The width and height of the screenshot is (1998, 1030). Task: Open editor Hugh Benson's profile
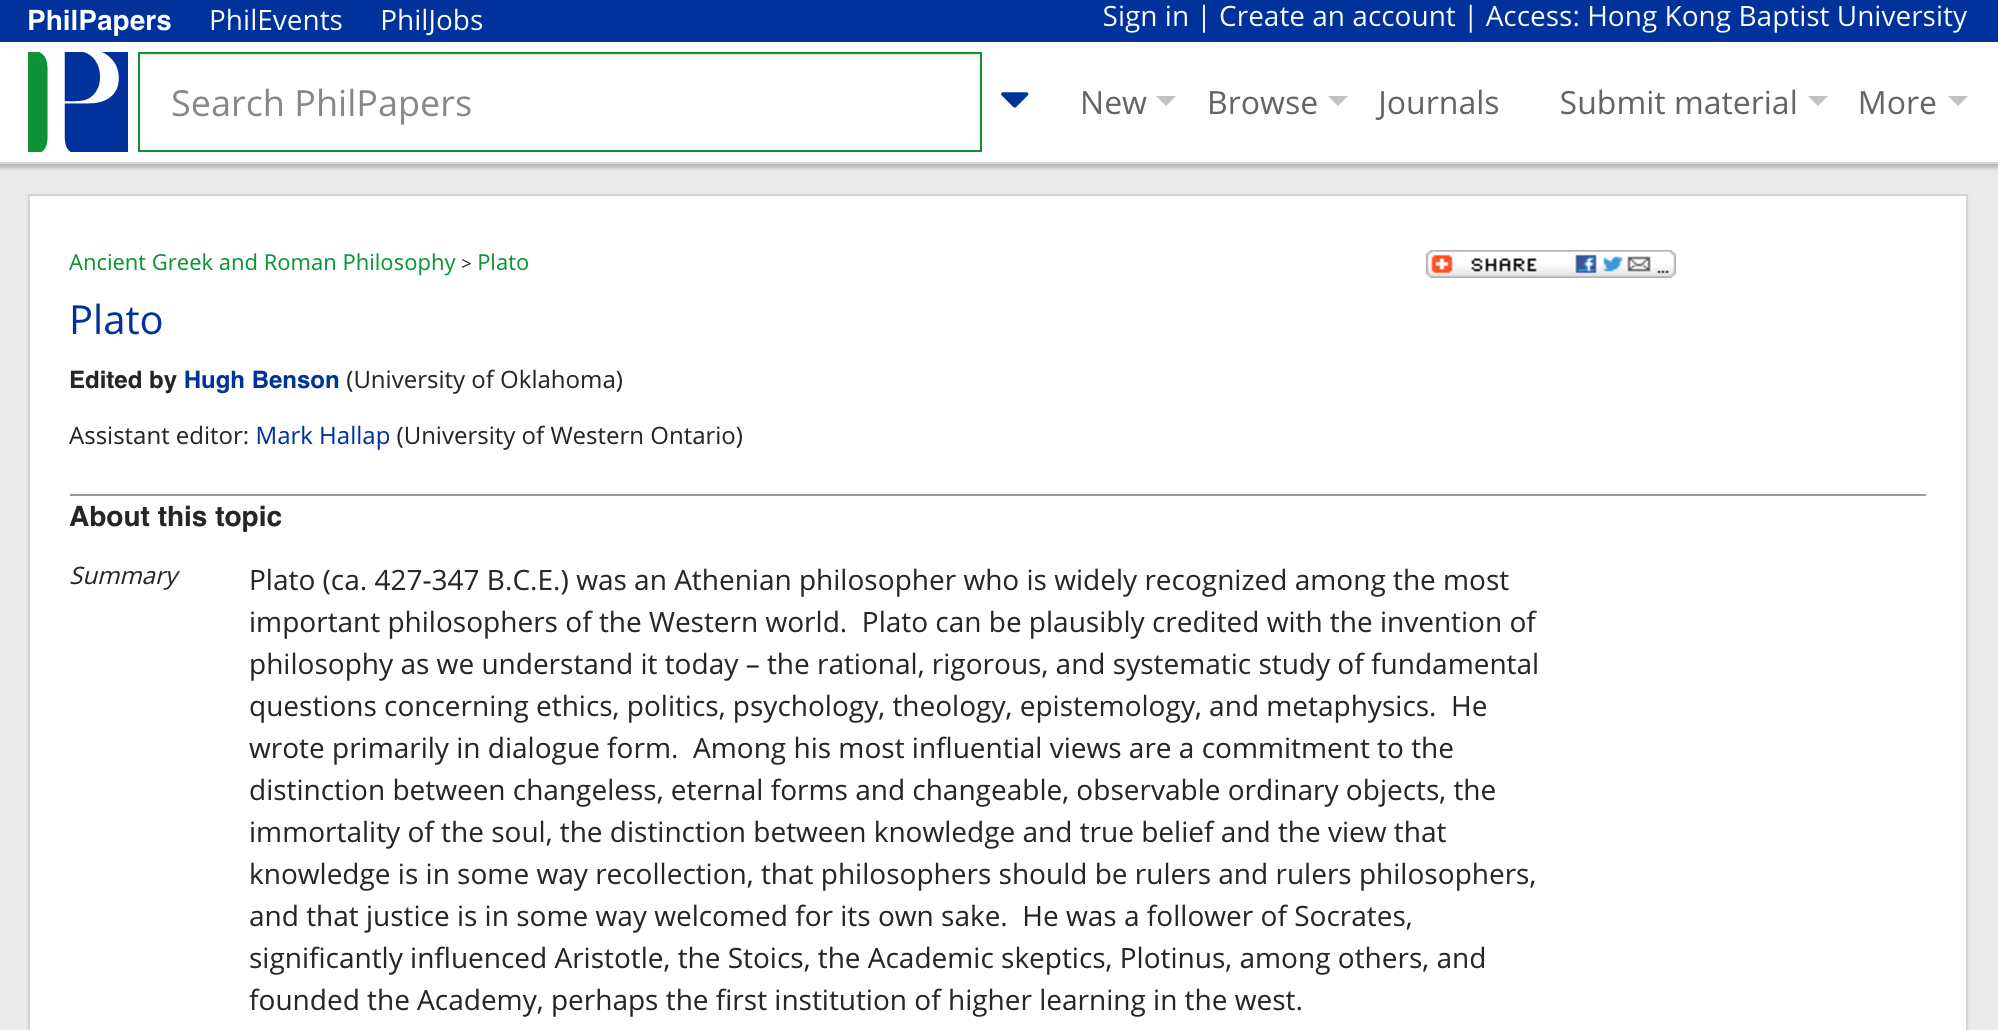pos(261,380)
